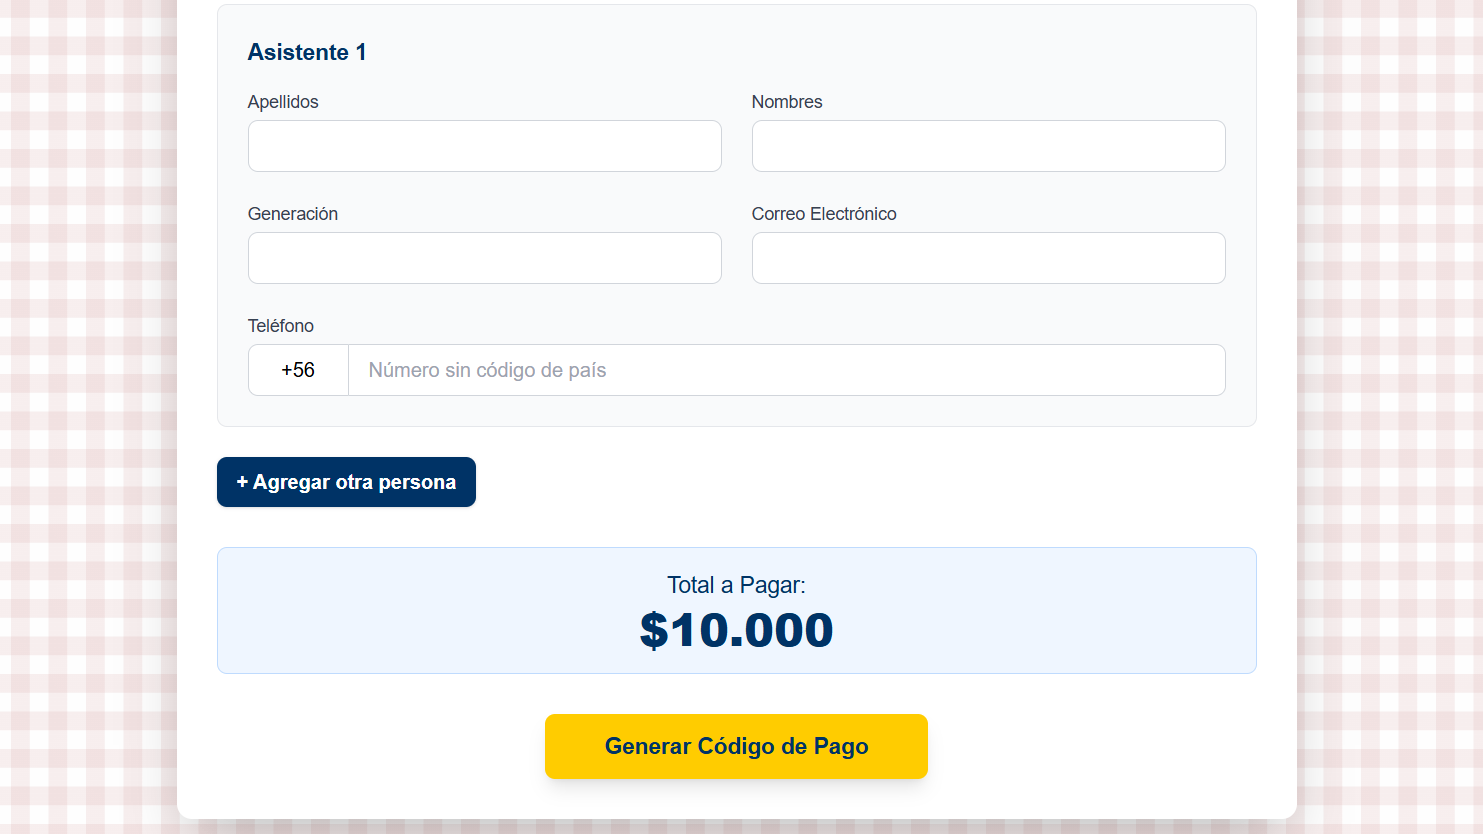Click the Total a Pagar summary box
The height and width of the screenshot is (834, 1483).
[737, 610]
